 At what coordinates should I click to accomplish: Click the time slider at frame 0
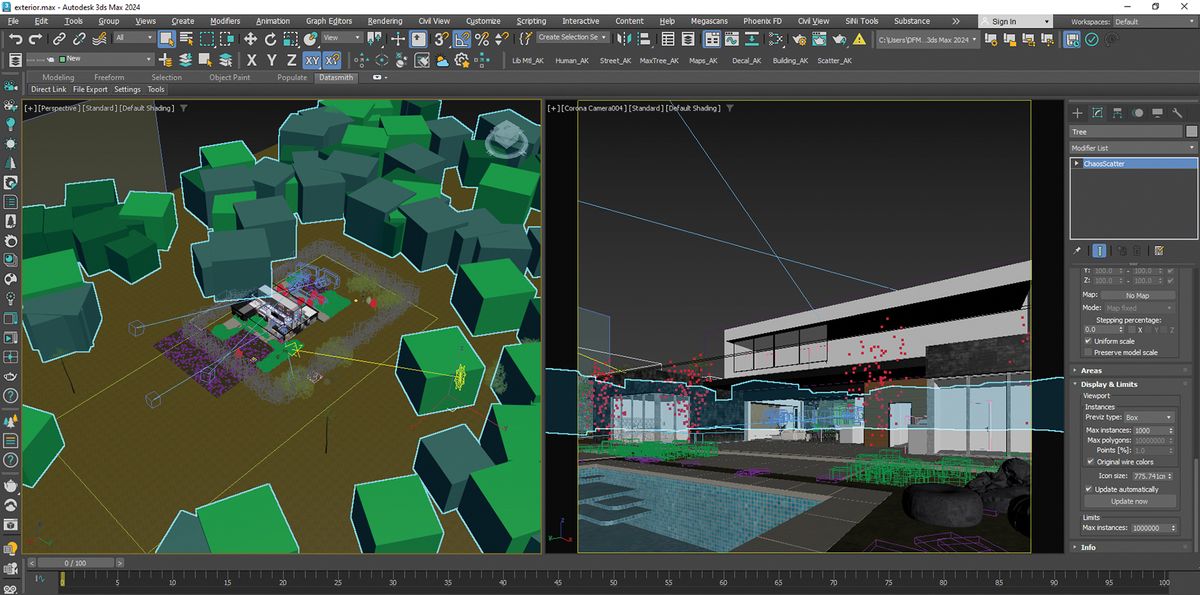[x=75, y=562]
